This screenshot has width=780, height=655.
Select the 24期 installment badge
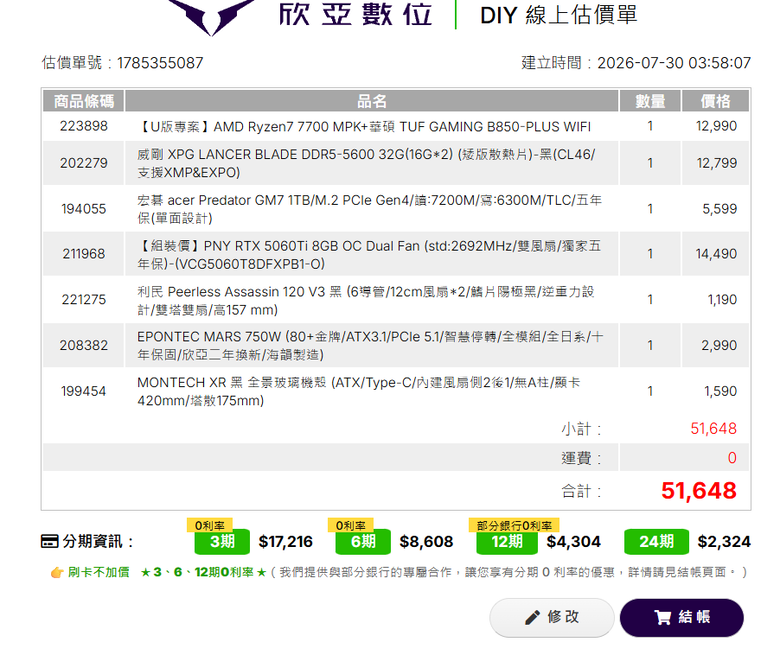(657, 542)
